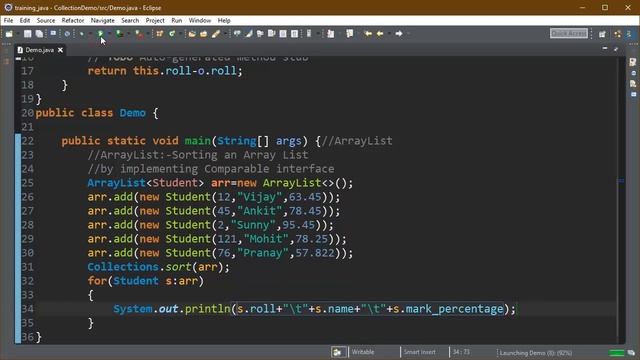The height and width of the screenshot is (360, 640).
Task: Click Toggle Mark Occurrences icon
Action: click(248, 33)
